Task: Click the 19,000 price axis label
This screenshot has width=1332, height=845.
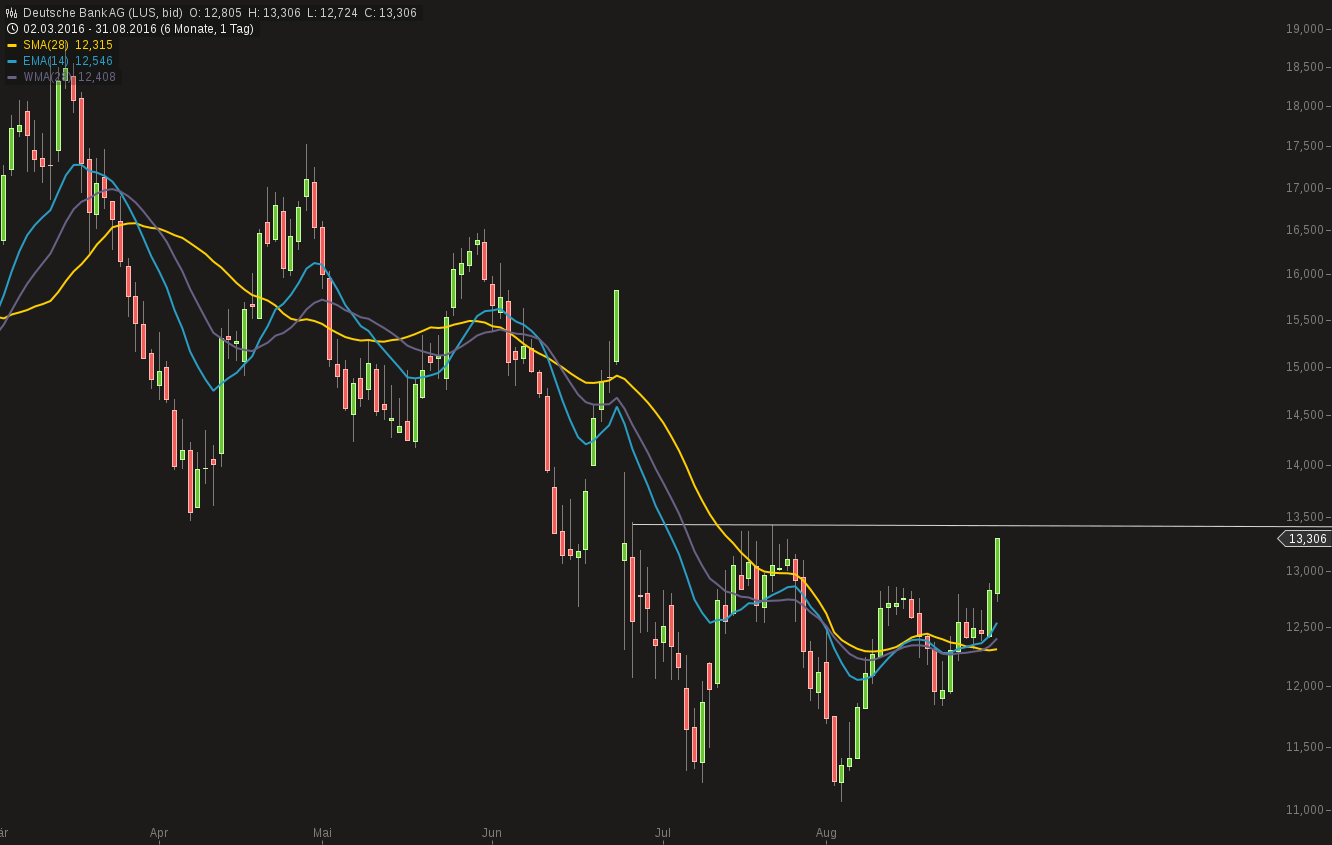Action: [x=1305, y=29]
